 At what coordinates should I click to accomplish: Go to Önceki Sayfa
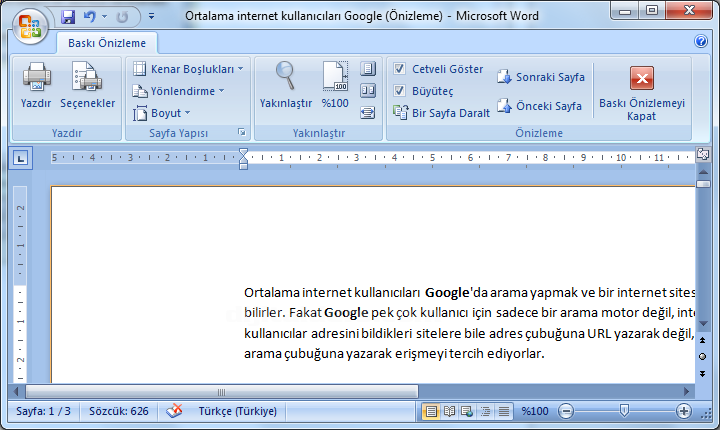(x=539, y=106)
